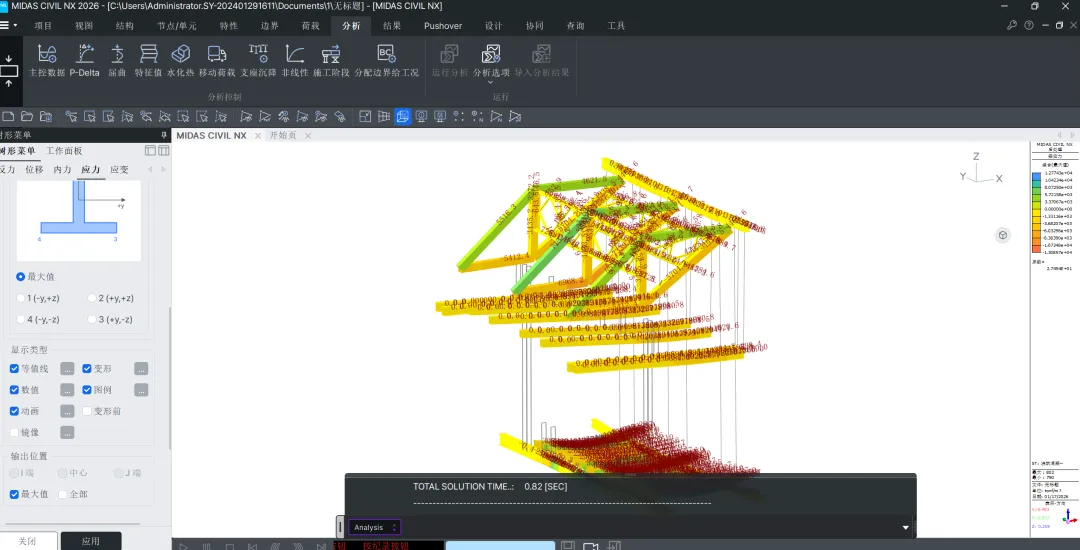The width and height of the screenshot is (1080, 550).
Task: Open the 非线性 nonlinear analysis control
Action: coord(295,61)
